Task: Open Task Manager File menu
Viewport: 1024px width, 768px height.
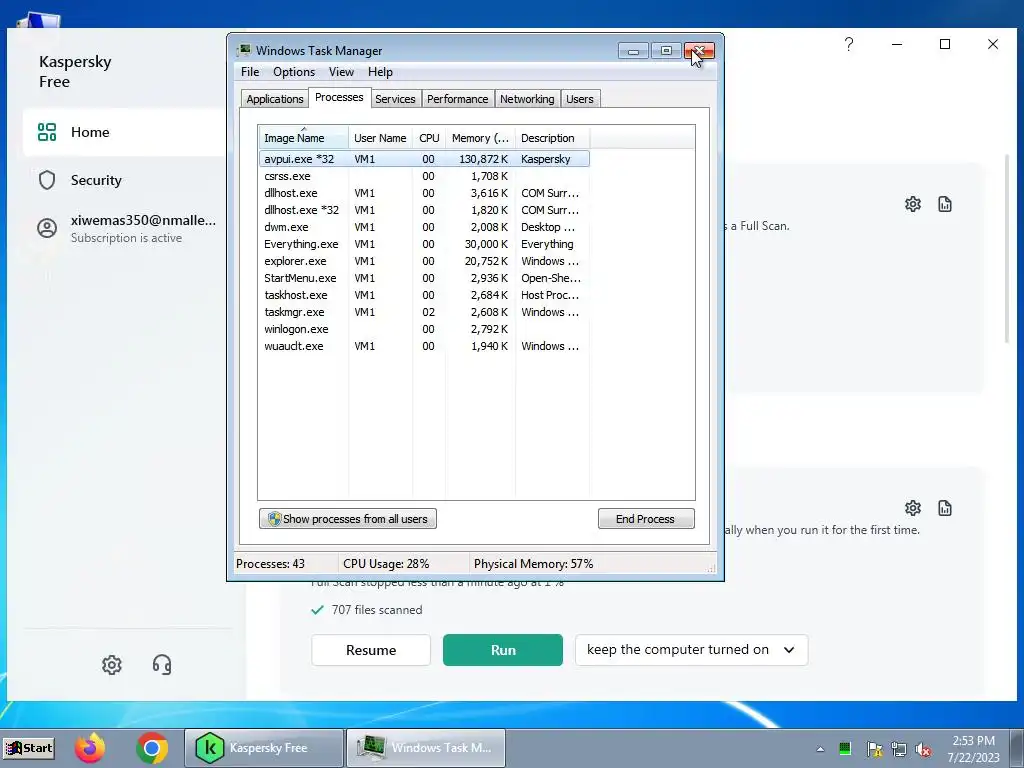Action: coord(250,72)
